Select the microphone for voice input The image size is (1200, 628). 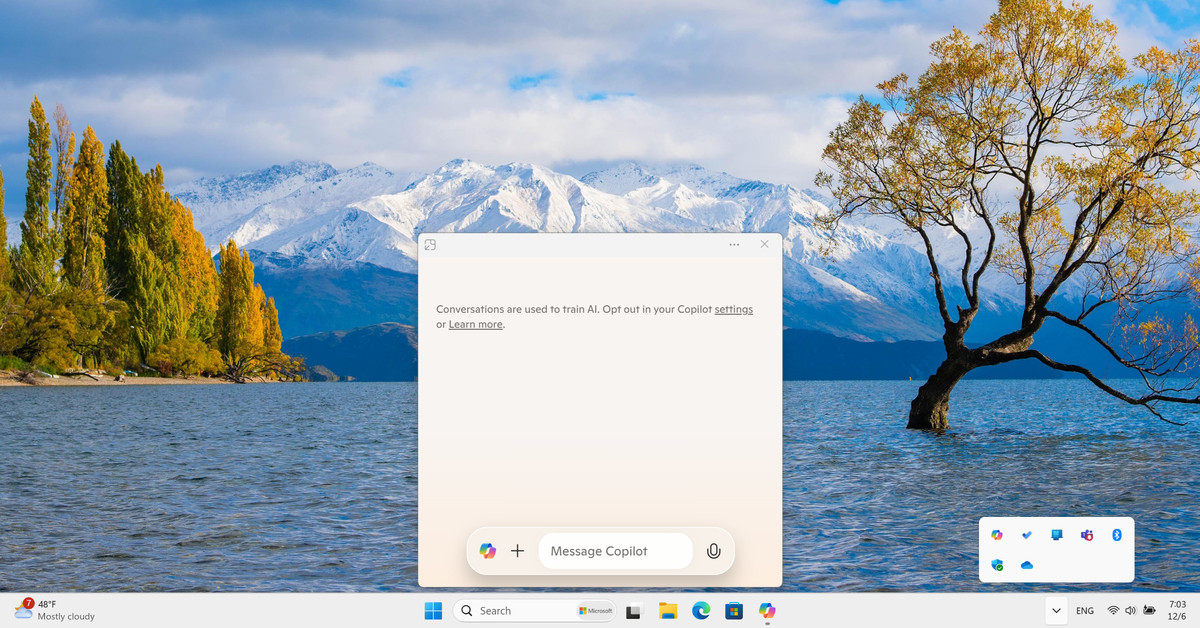(713, 550)
